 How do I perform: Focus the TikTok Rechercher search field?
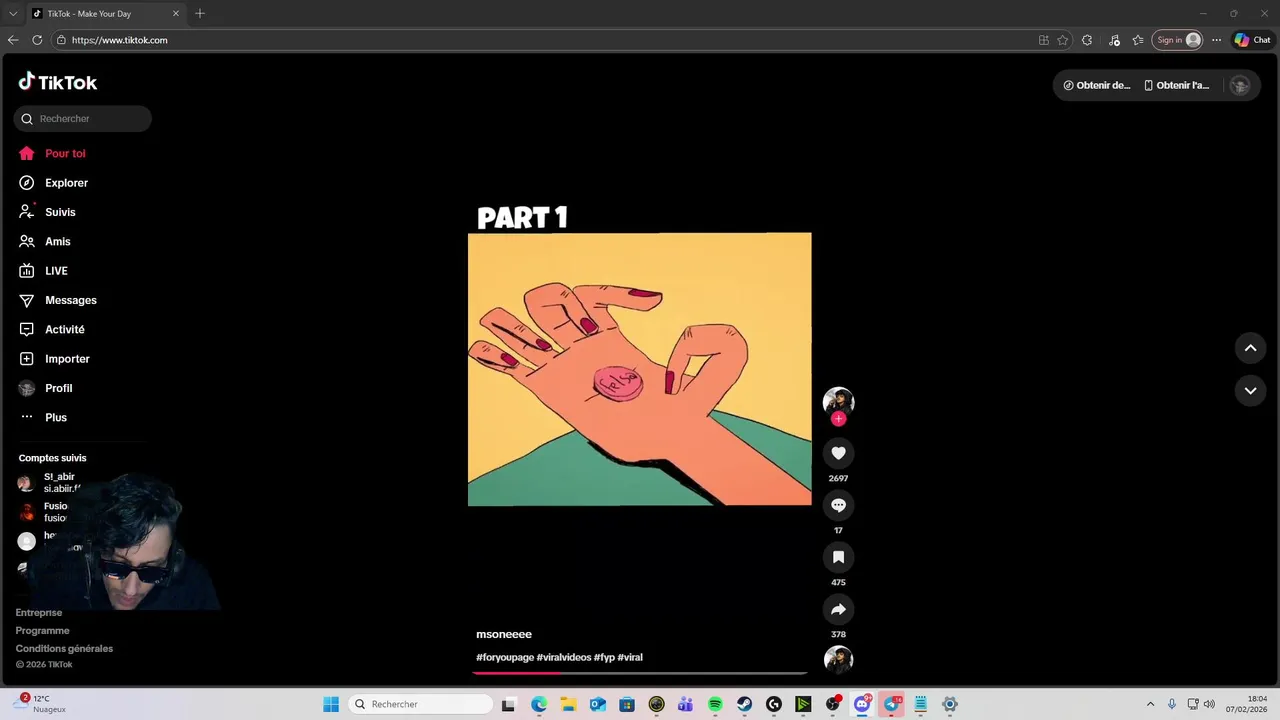click(83, 119)
